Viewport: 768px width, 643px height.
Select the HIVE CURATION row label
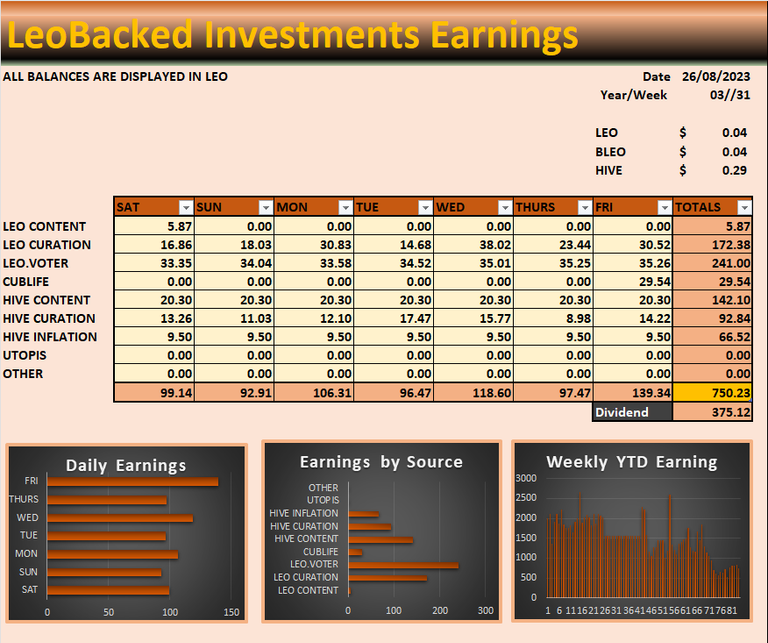(x=49, y=319)
